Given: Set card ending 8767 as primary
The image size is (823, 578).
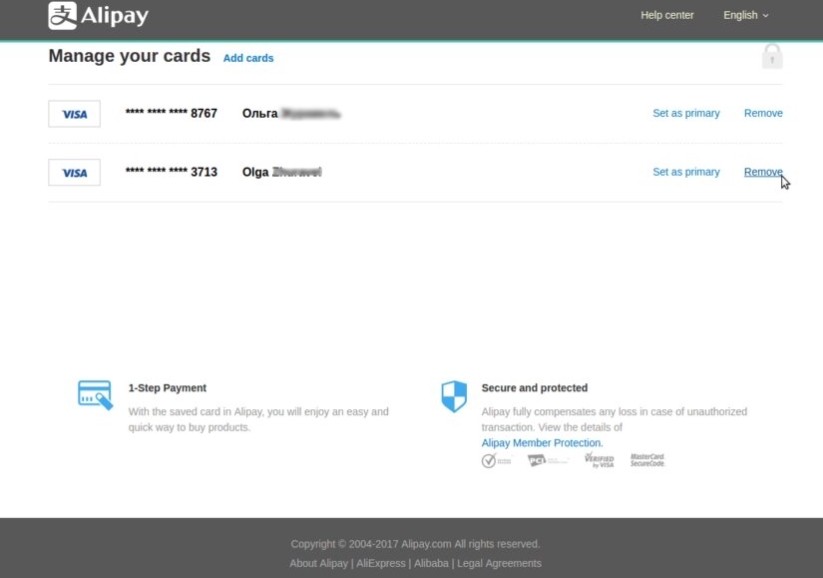Looking at the screenshot, I should pyautogui.click(x=686, y=113).
